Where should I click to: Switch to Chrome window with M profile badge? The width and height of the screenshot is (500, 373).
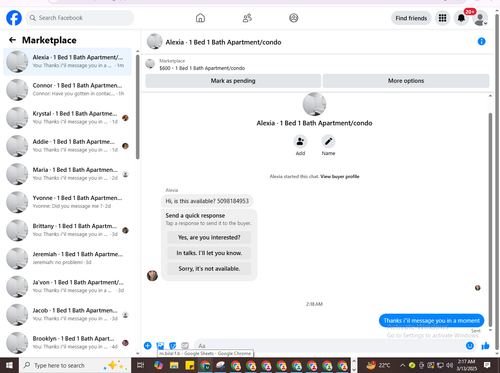point(205,365)
